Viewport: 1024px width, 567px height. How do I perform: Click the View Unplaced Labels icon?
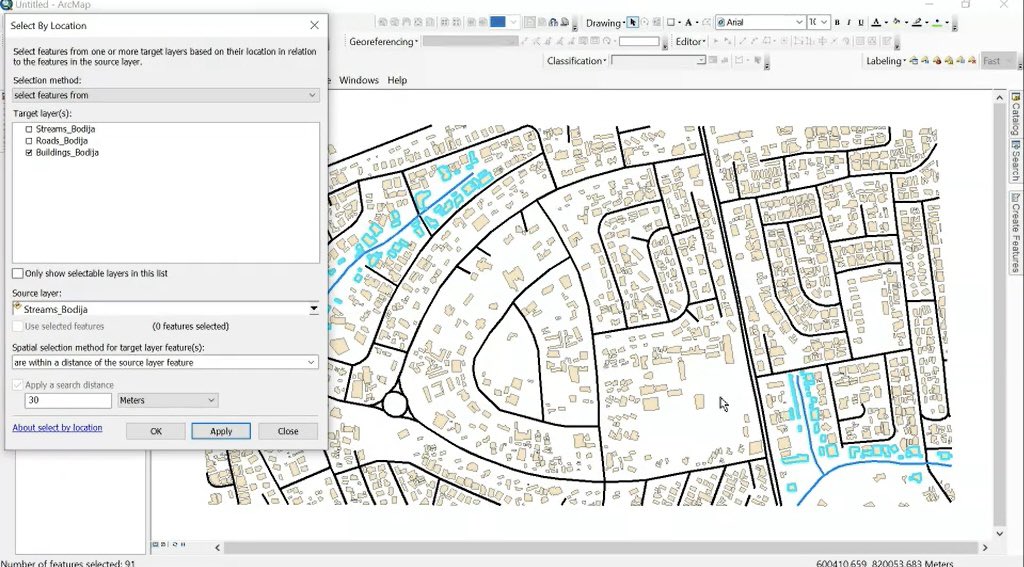pos(972,61)
